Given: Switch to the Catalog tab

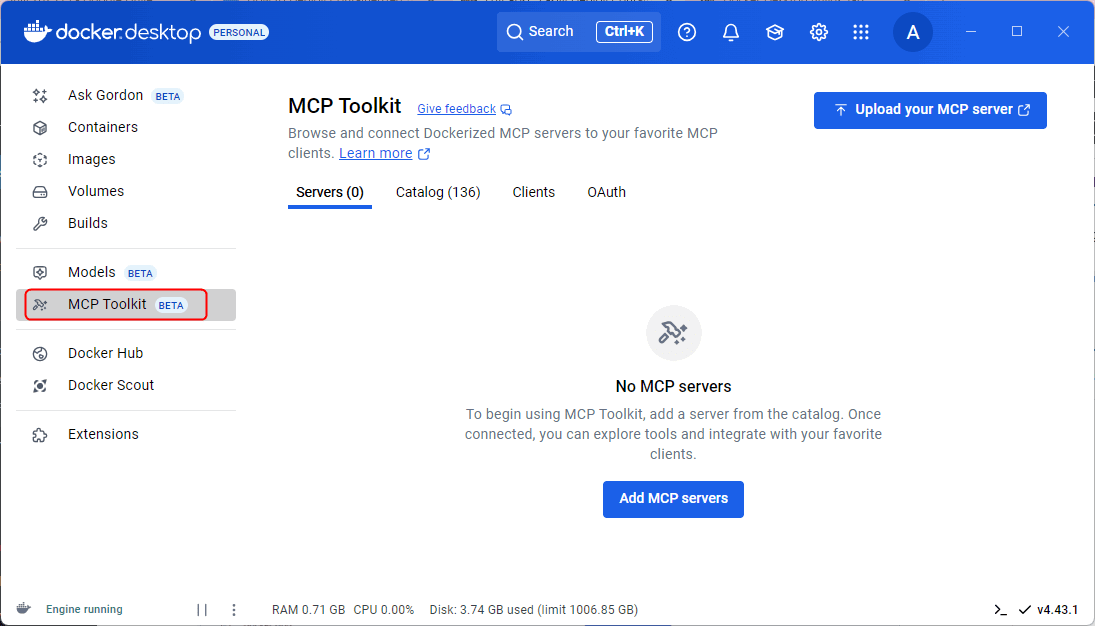Looking at the screenshot, I should pyautogui.click(x=438, y=192).
